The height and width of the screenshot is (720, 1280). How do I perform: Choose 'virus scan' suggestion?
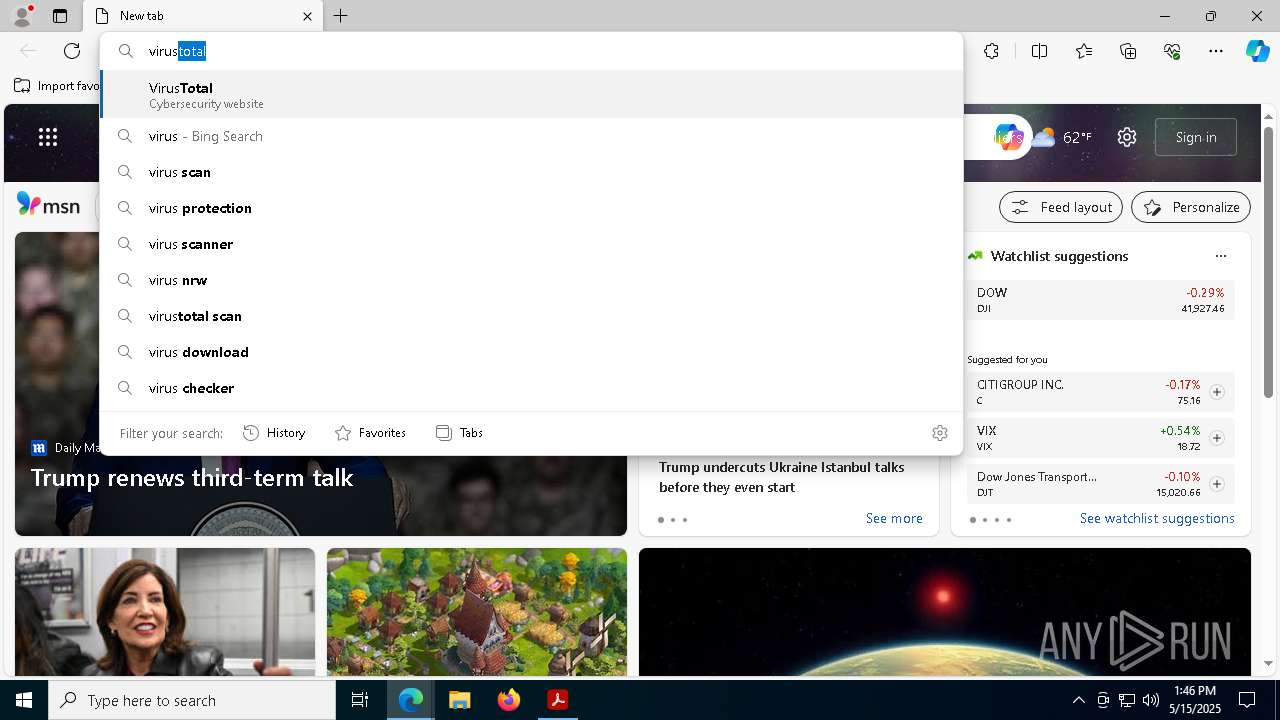pyautogui.click(x=531, y=172)
